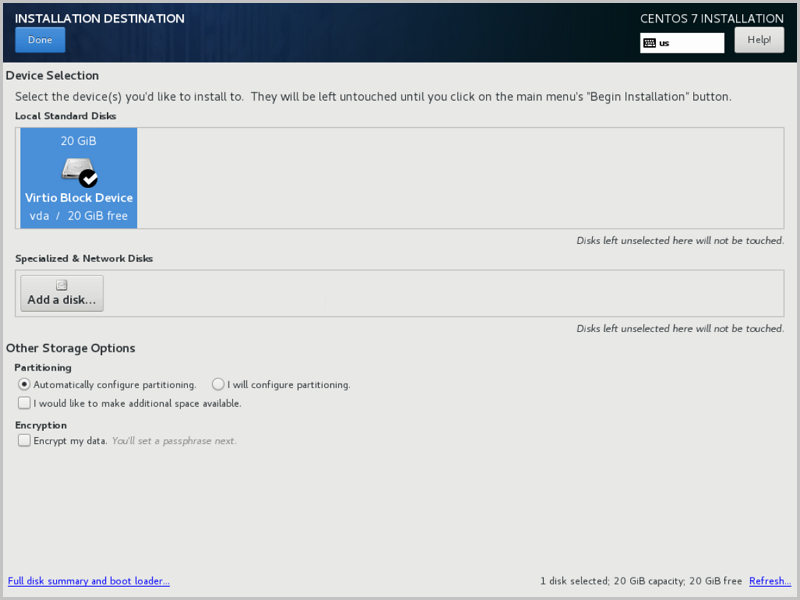Click the small icon above Add a disk
This screenshot has height=600, width=800.
(62, 285)
